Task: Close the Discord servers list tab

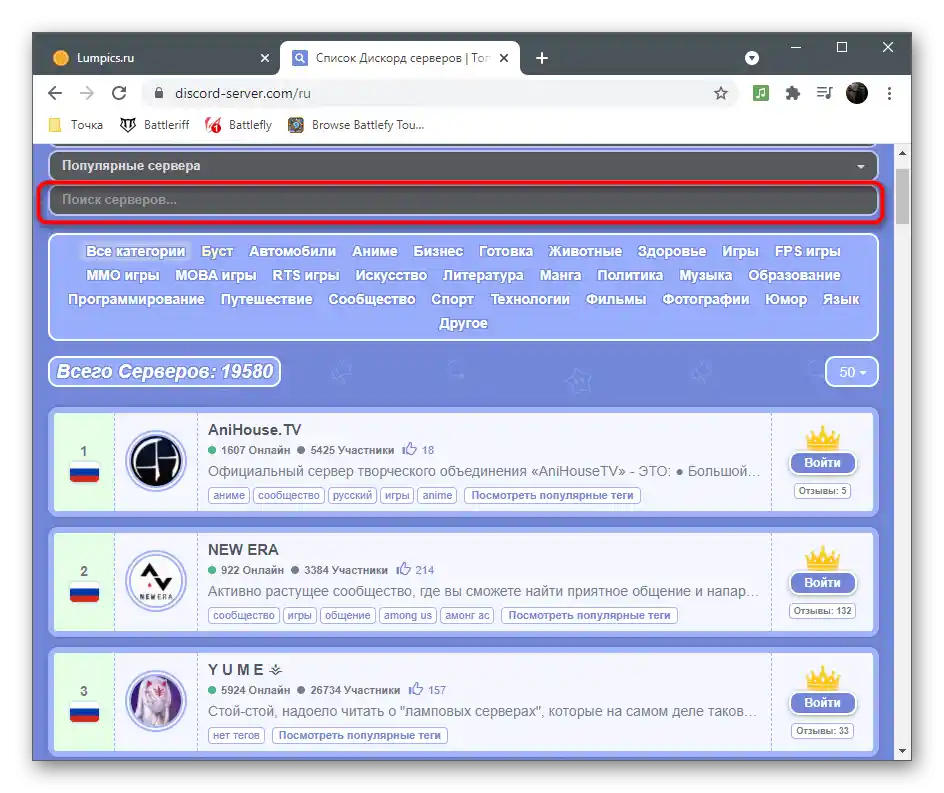Action: (x=505, y=58)
